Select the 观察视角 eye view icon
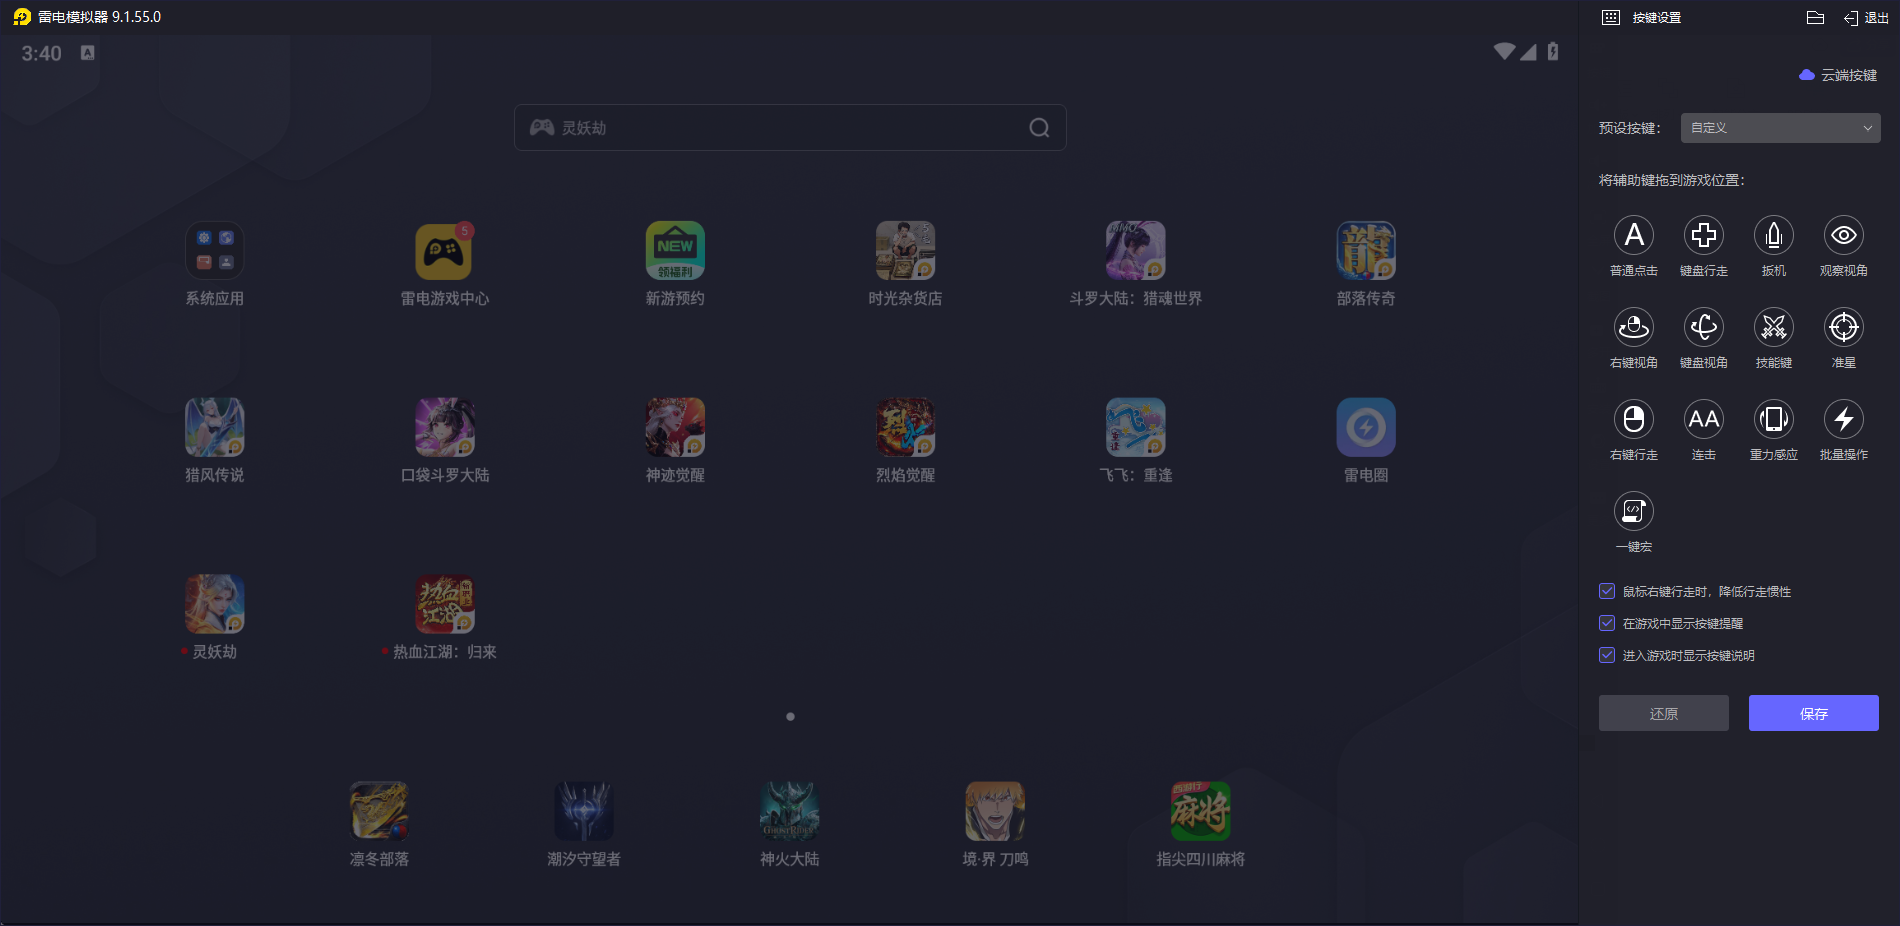Viewport: 1900px width, 926px height. 1844,236
